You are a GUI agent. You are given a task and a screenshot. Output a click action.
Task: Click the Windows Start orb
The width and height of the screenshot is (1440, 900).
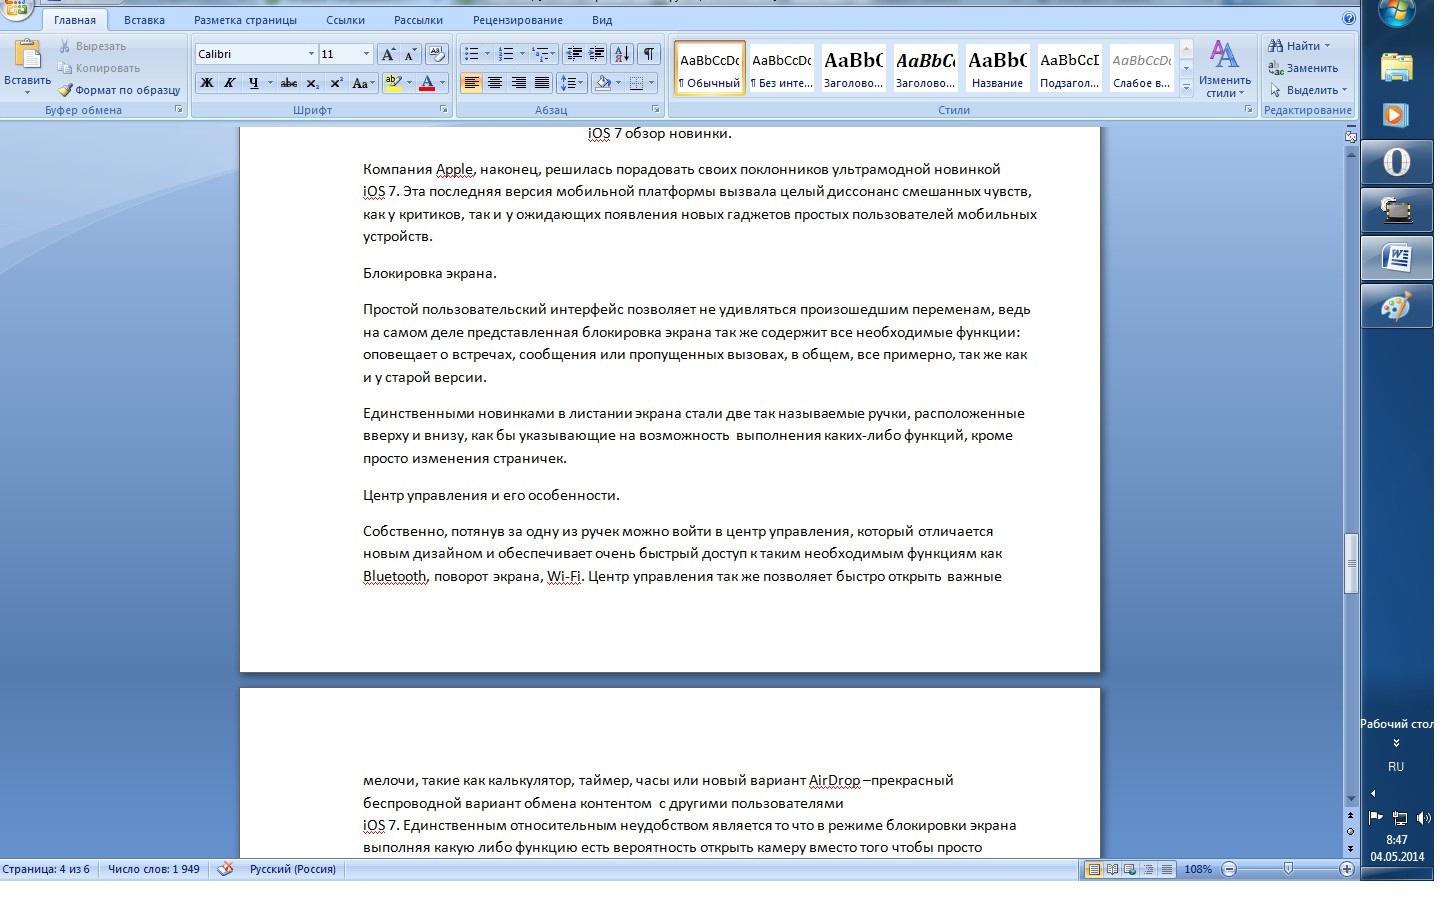1397,13
